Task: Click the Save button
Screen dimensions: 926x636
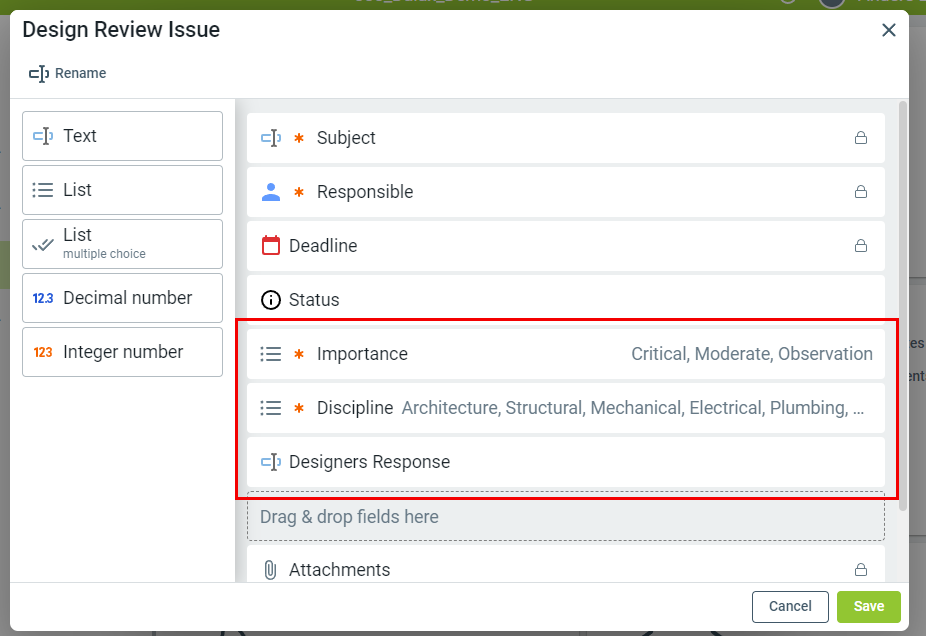Action: coord(868,606)
